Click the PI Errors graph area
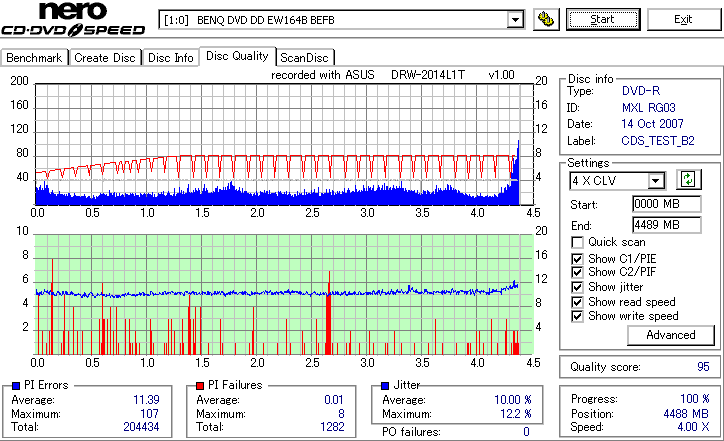Viewport: 724px width, 441px height. click(x=284, y=144)
